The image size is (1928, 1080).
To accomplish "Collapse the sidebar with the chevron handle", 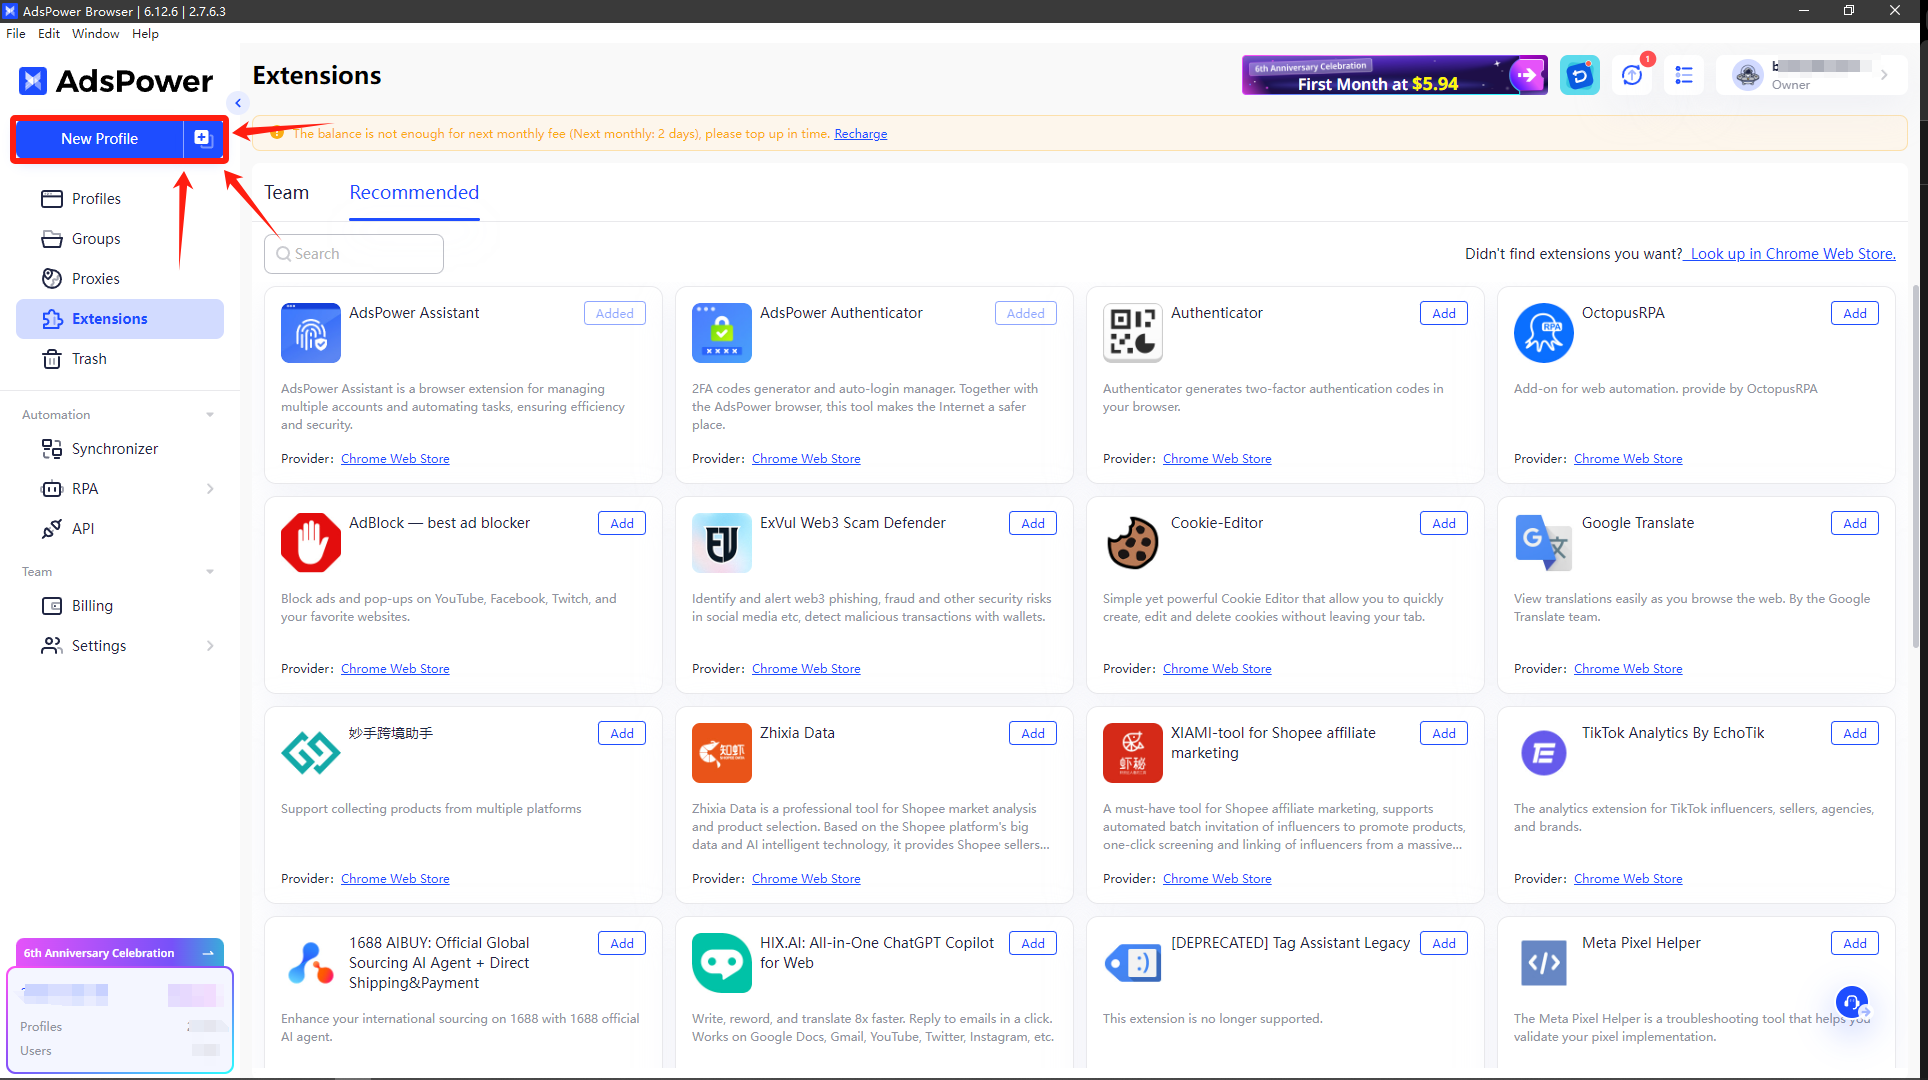I will pyautogui.click(x=238, y=103).
